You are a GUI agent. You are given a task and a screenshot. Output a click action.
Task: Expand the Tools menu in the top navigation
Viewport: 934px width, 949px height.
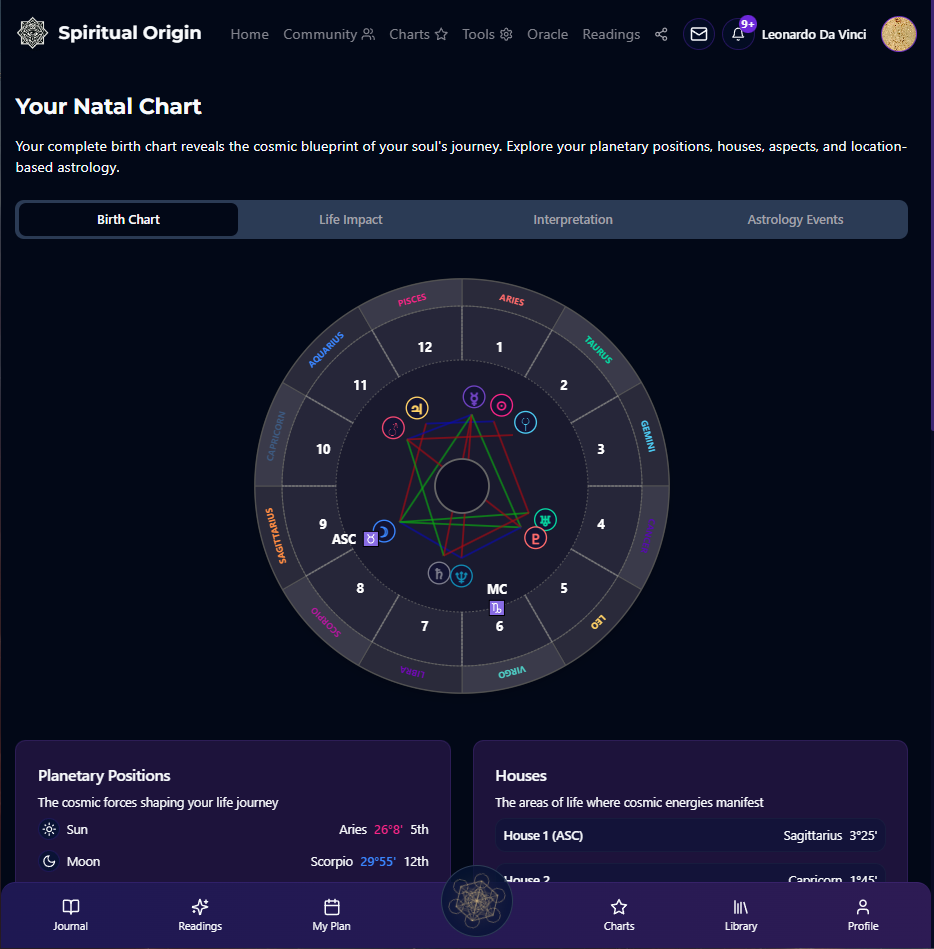coord(487,34)
